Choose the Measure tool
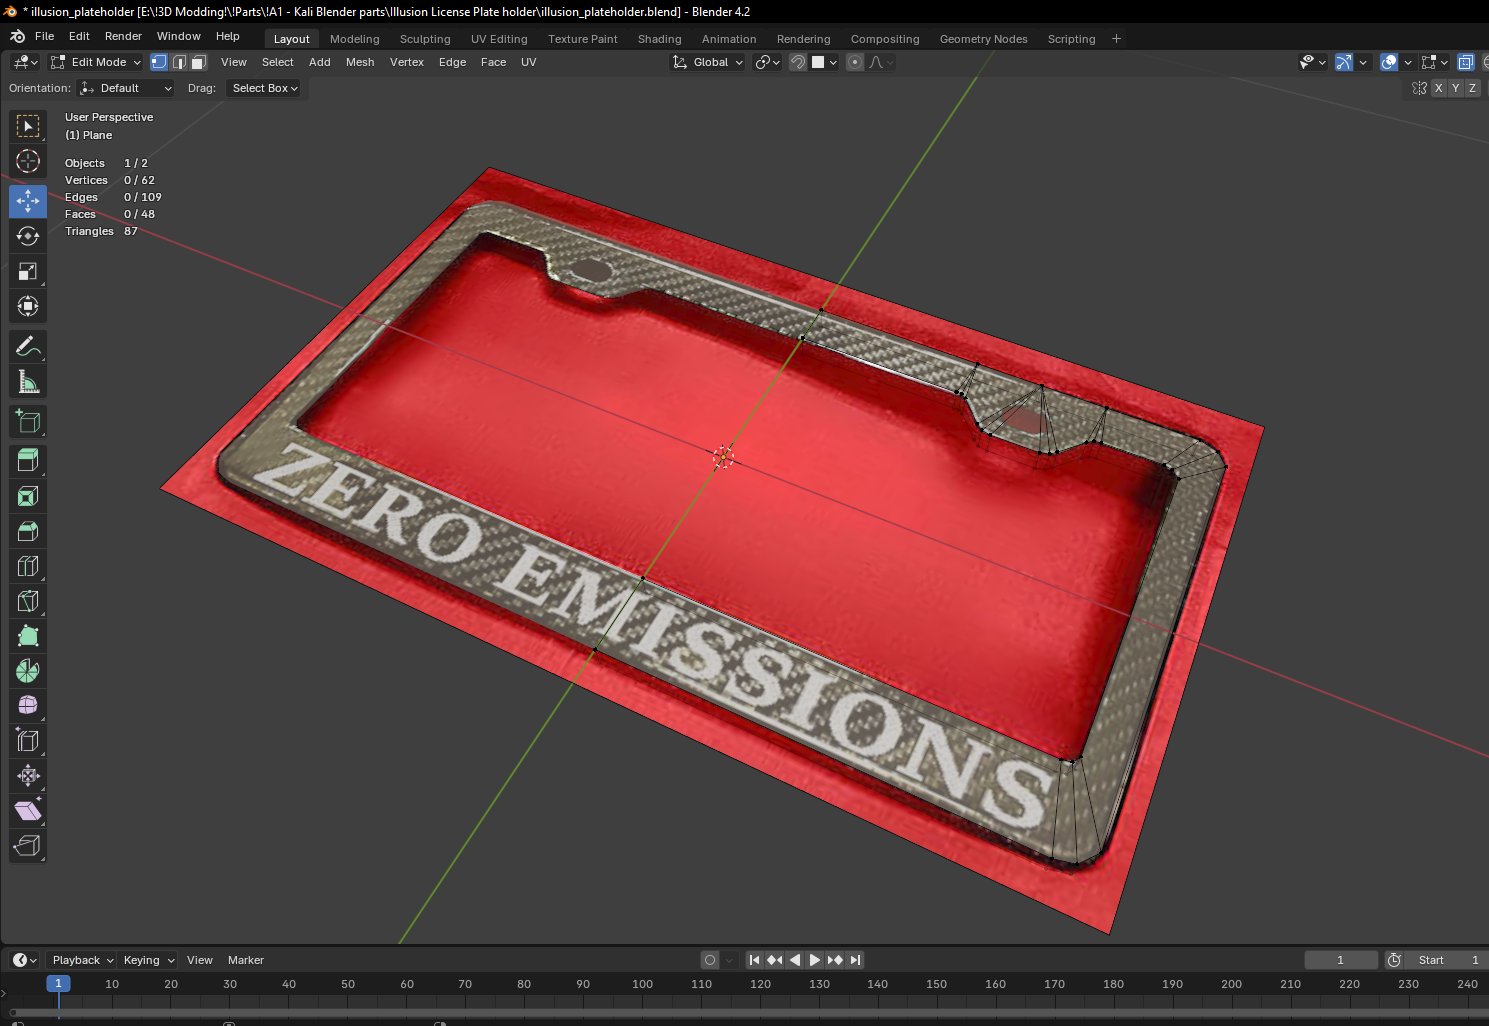The height and width of the screenshot is (1026, 1489). click(x=28, y=381)
